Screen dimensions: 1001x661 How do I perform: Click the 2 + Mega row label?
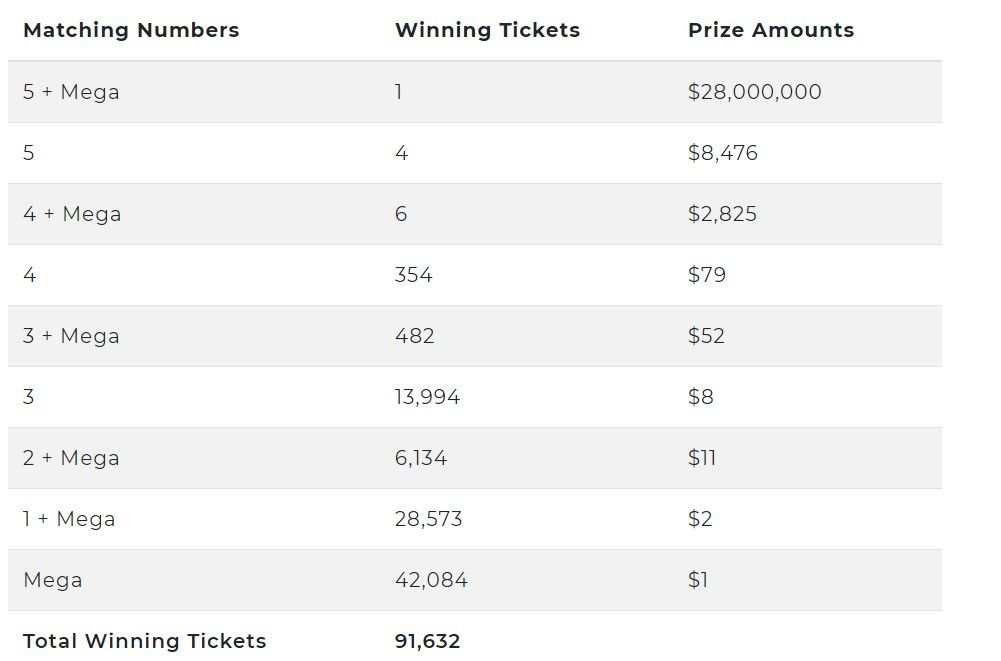71,458
